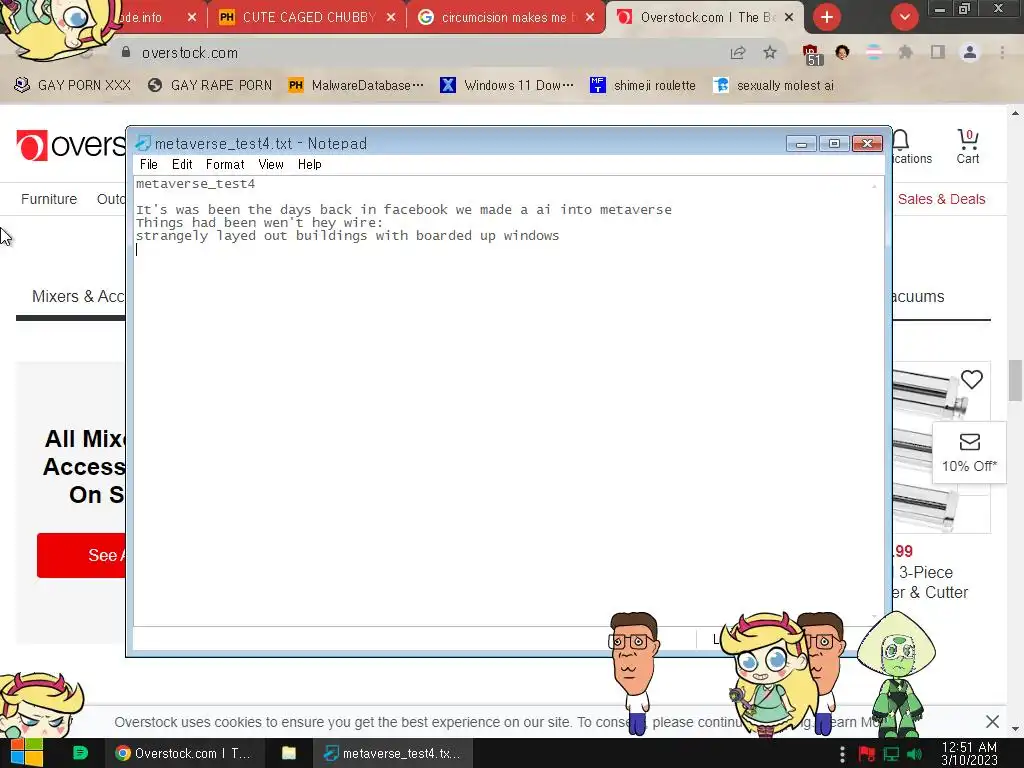Image resolution: width=1024 pixels, height=768 pixels.
Task: Open the Windows 11 Dow… bookmark
Action: coord(507,85)
